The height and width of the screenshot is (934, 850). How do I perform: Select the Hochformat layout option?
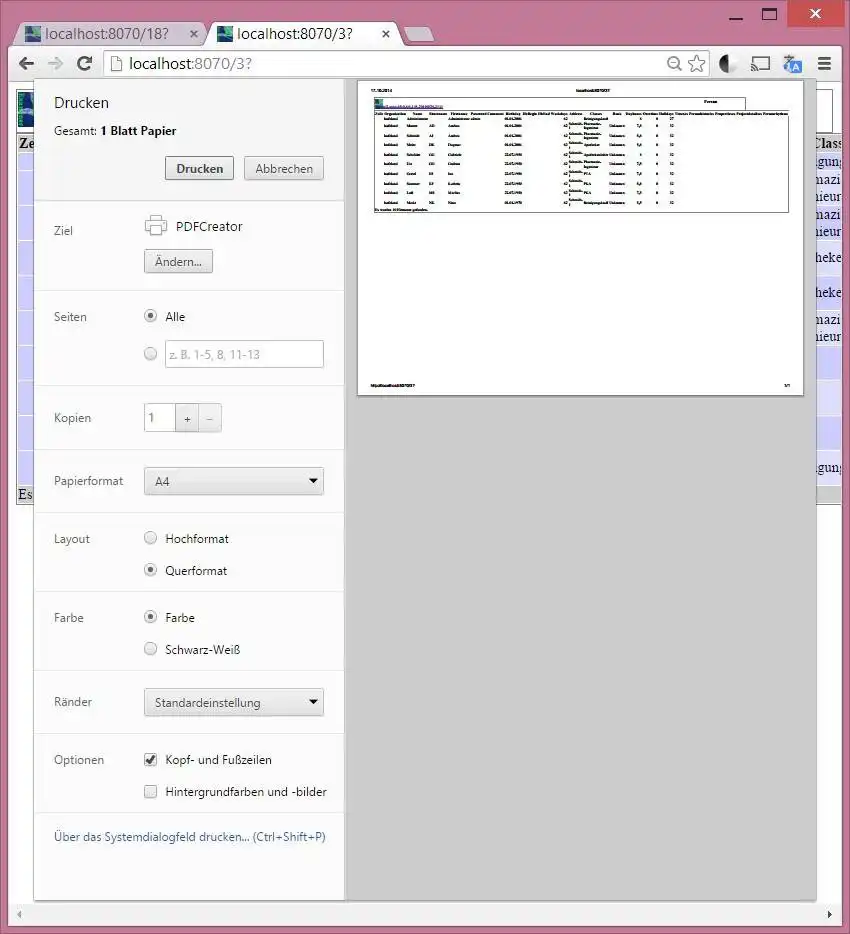point(151,538)
